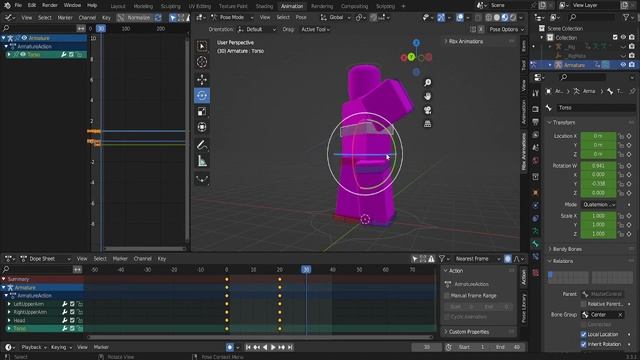Open the Blender logo menu

(7, 5)
